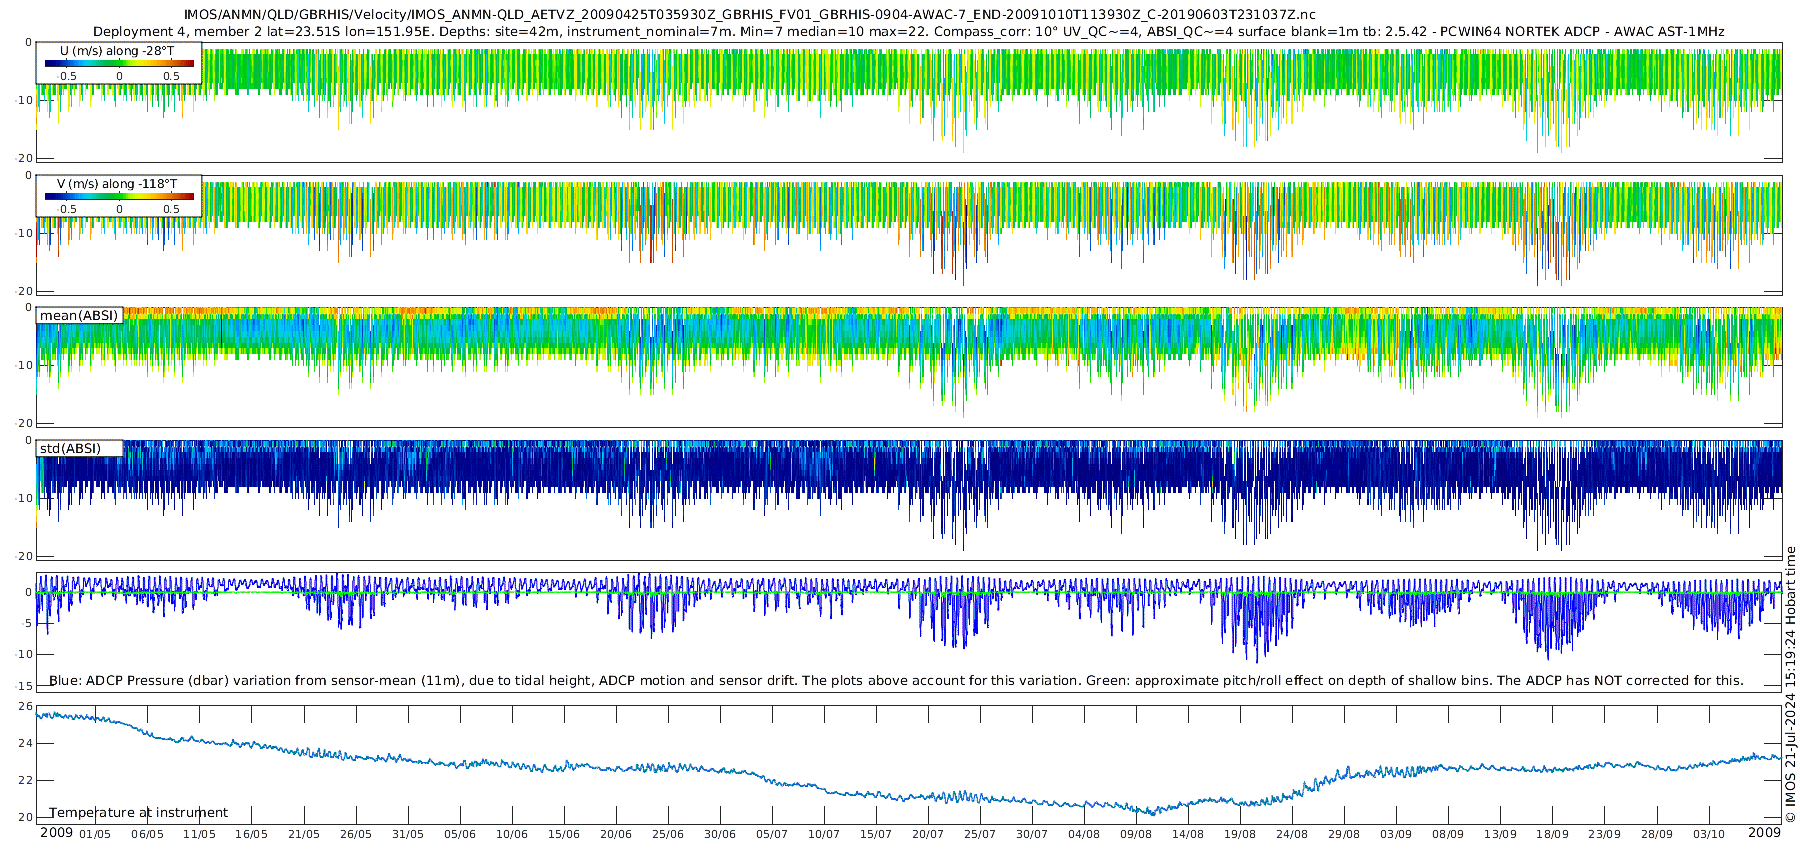Viewport: 1800px width, 850px height.
Task: Select the 05/06 date tick label
Action: coord(459,834)
